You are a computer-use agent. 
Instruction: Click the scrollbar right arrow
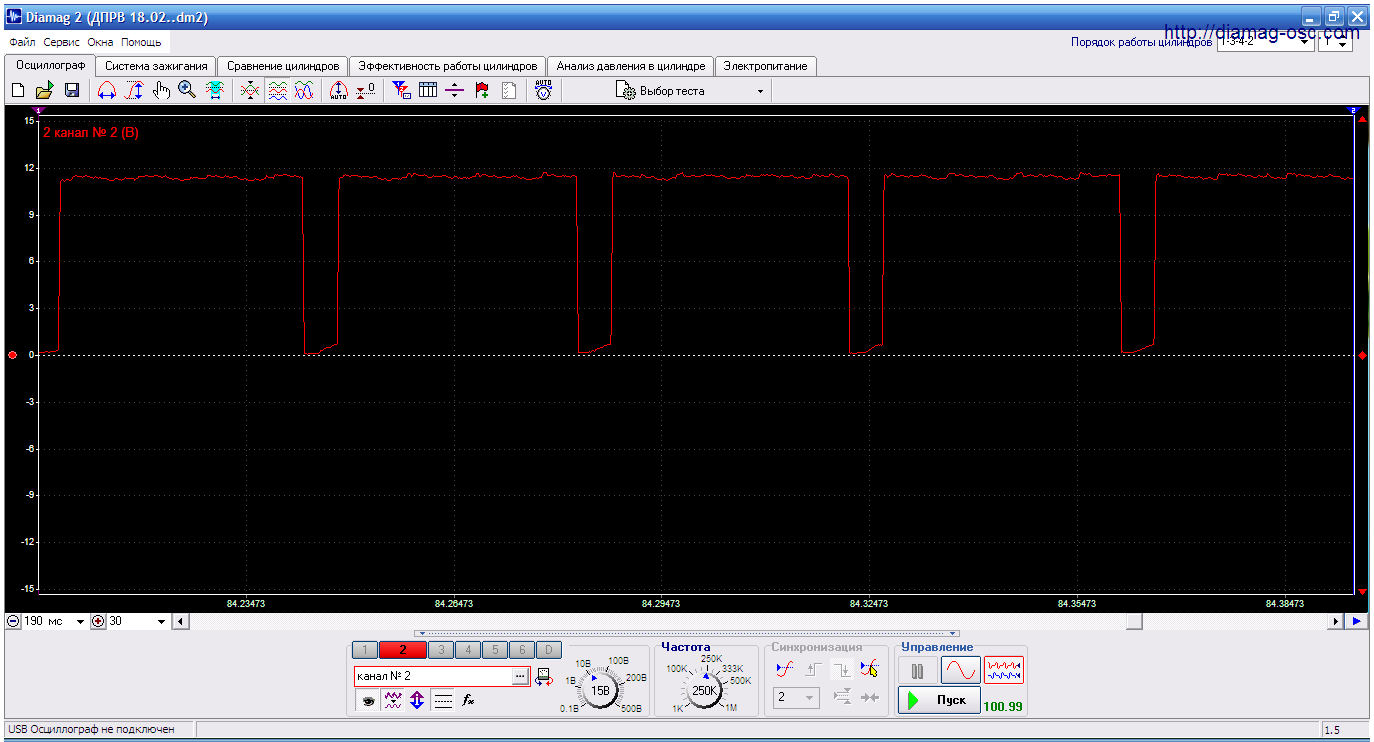click(1336, 621)
